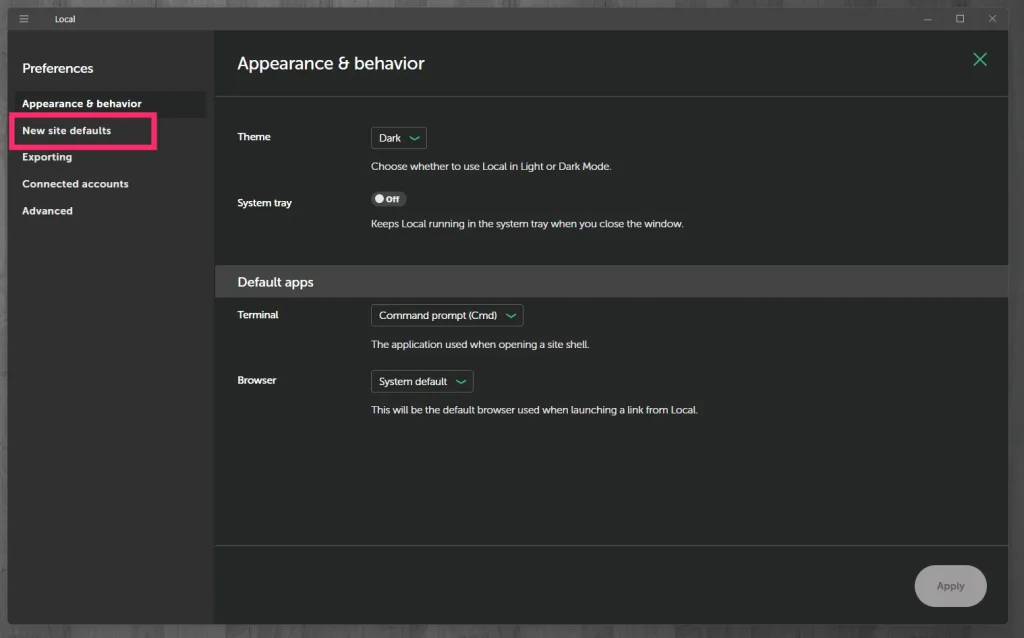Click text 'Keeps Local running in the system tray'
The width and height of the screenshot is (1024, 638).
click(459, 224)
